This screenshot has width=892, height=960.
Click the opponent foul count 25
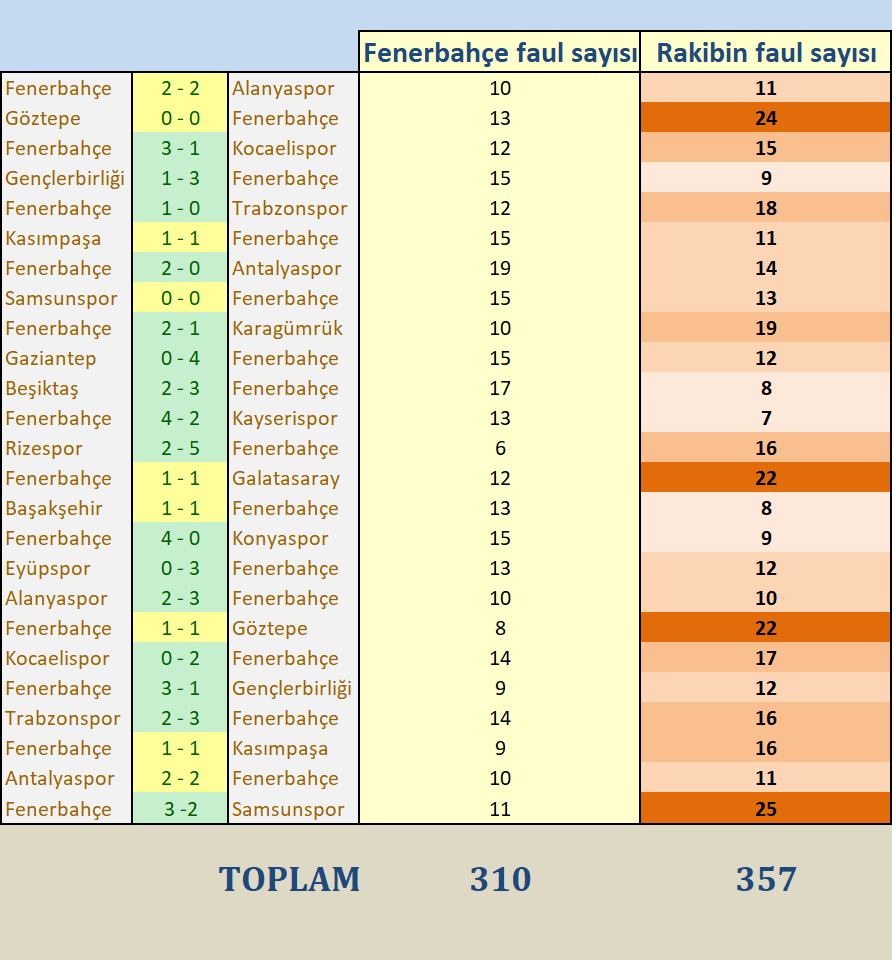(x=766, y=809)
